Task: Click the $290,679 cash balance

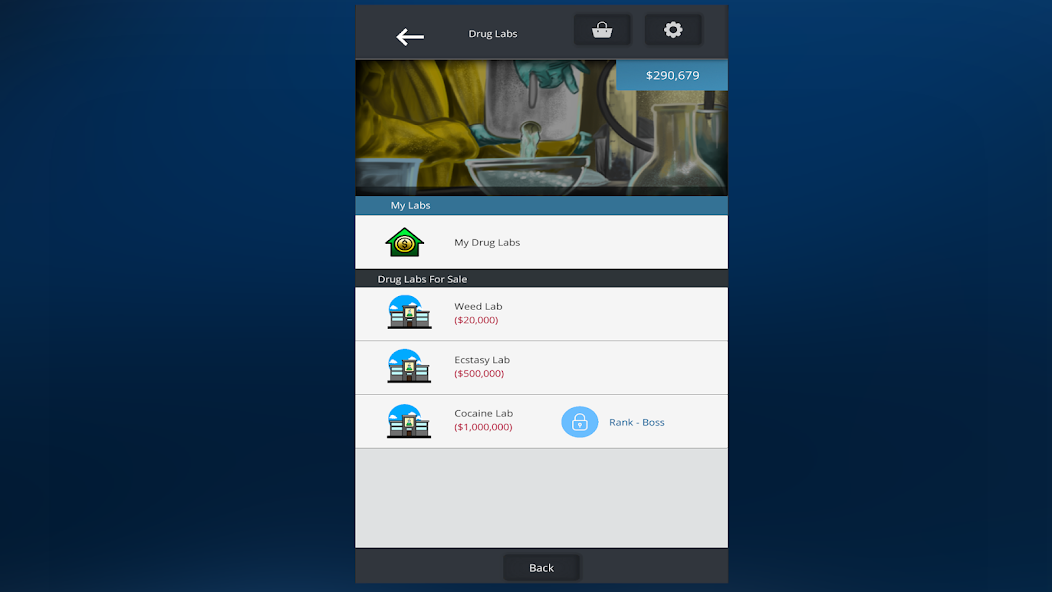Action: coord(672,75)
